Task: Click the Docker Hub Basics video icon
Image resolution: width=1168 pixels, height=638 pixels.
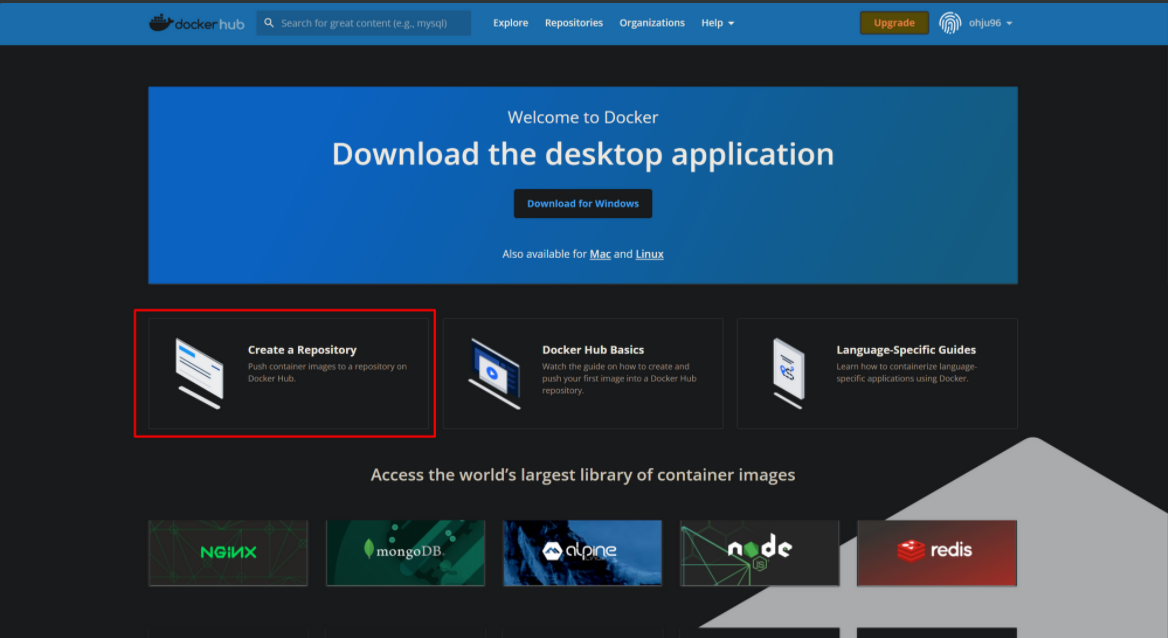Action: (495, 373)
